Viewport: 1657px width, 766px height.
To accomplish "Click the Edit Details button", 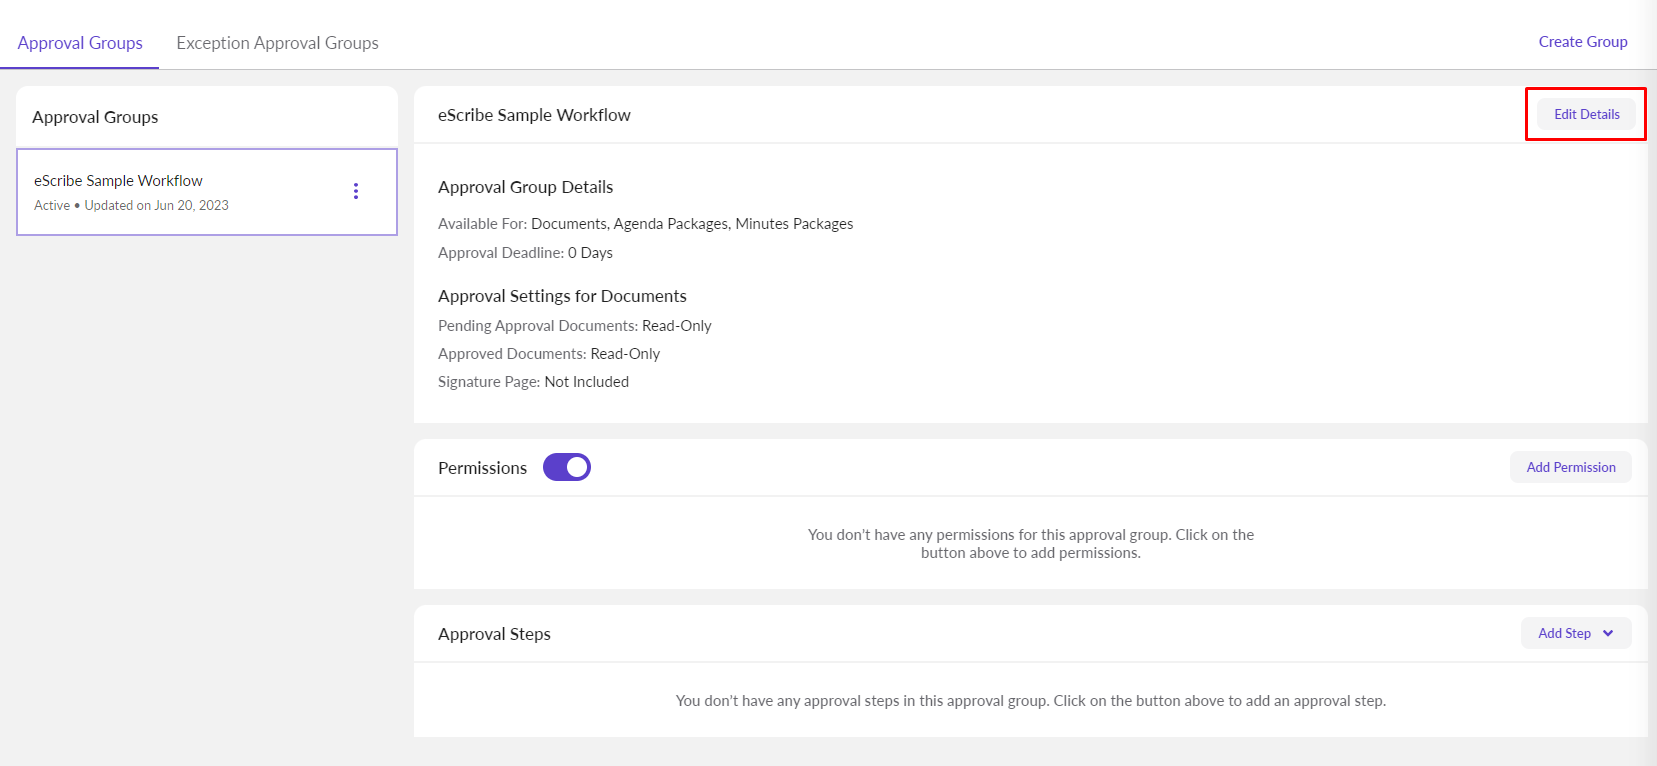I will (1586, 114).
